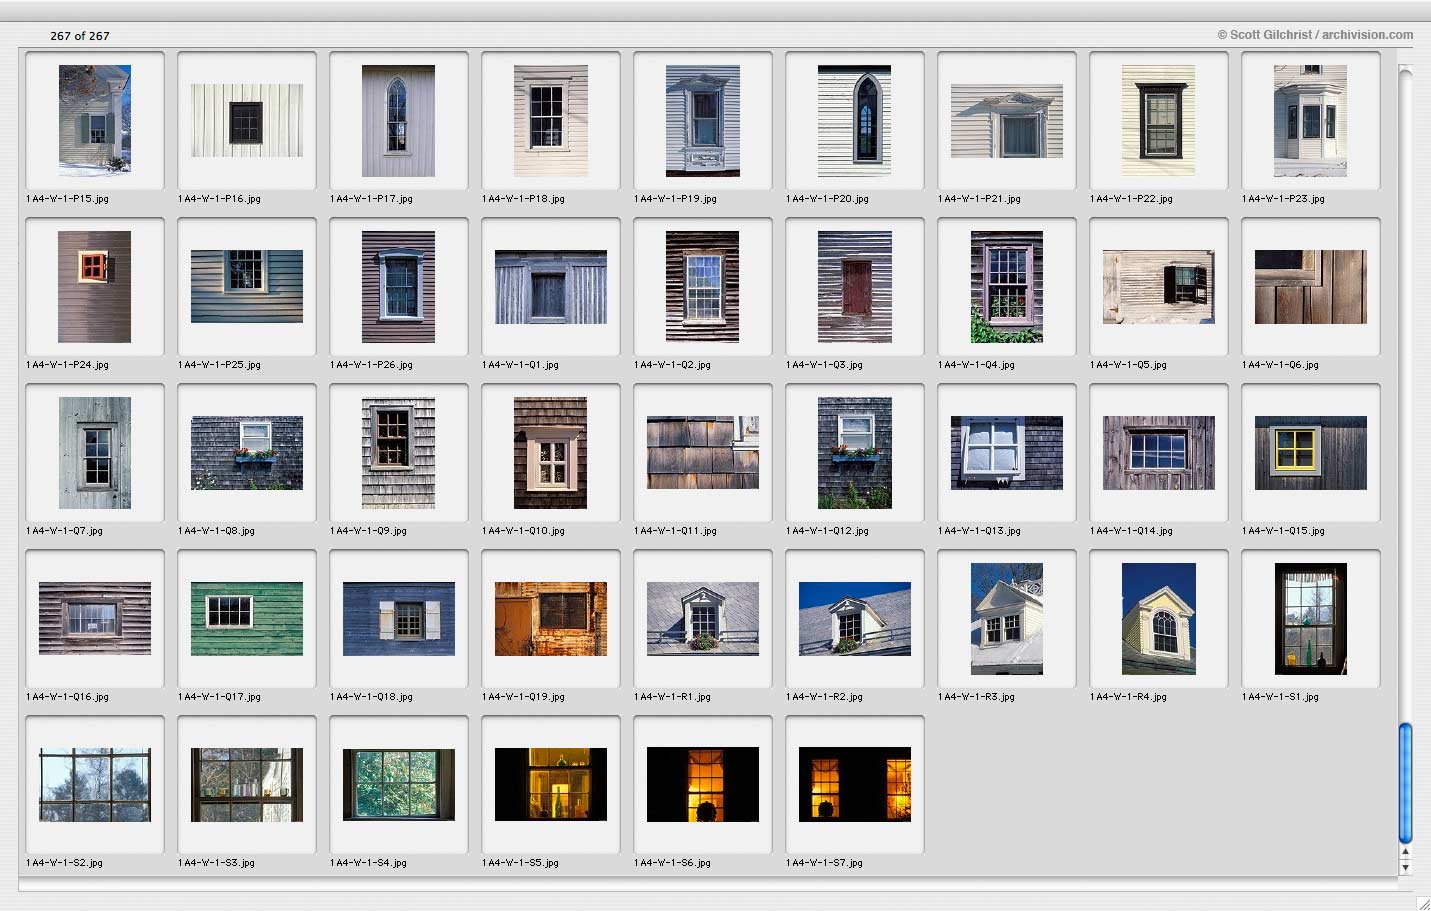Click the filename label 1A4-W-1-R4.jpg
The height and width of the screenshot is (911, 1431).
(1128, 697)
